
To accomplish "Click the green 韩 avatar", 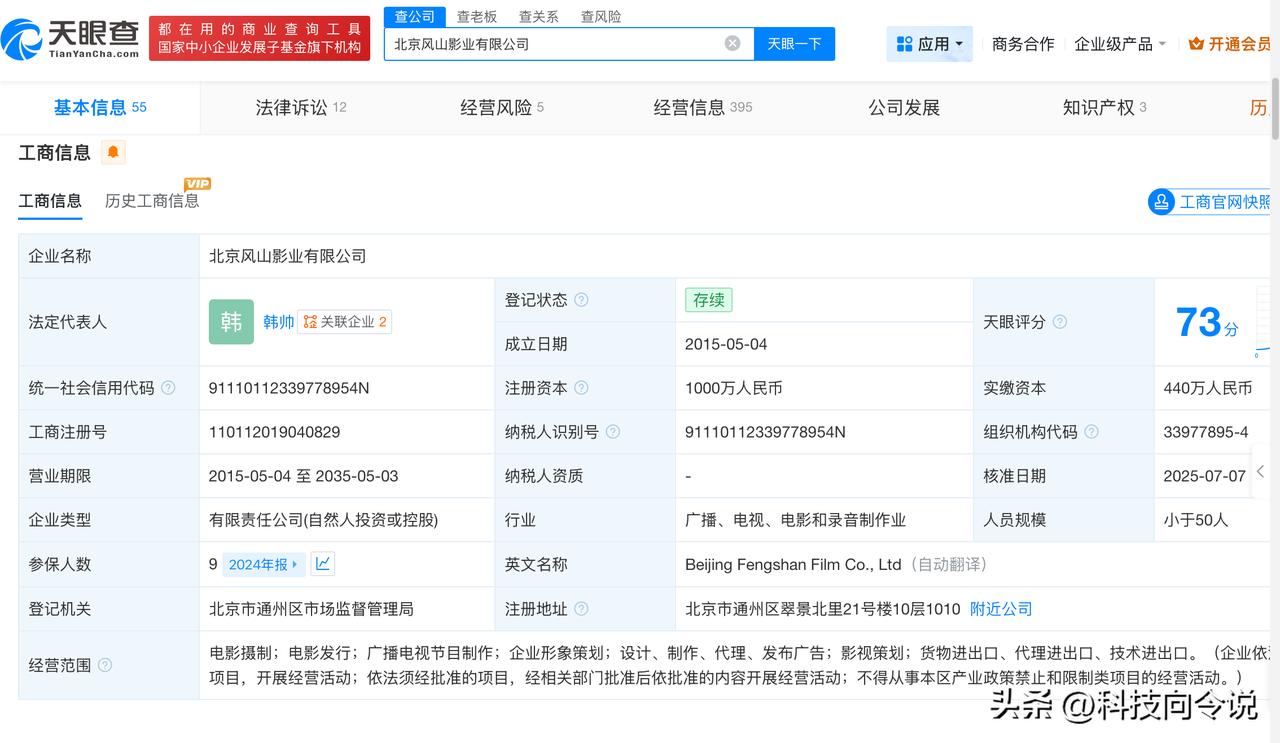I will (231, 322).
